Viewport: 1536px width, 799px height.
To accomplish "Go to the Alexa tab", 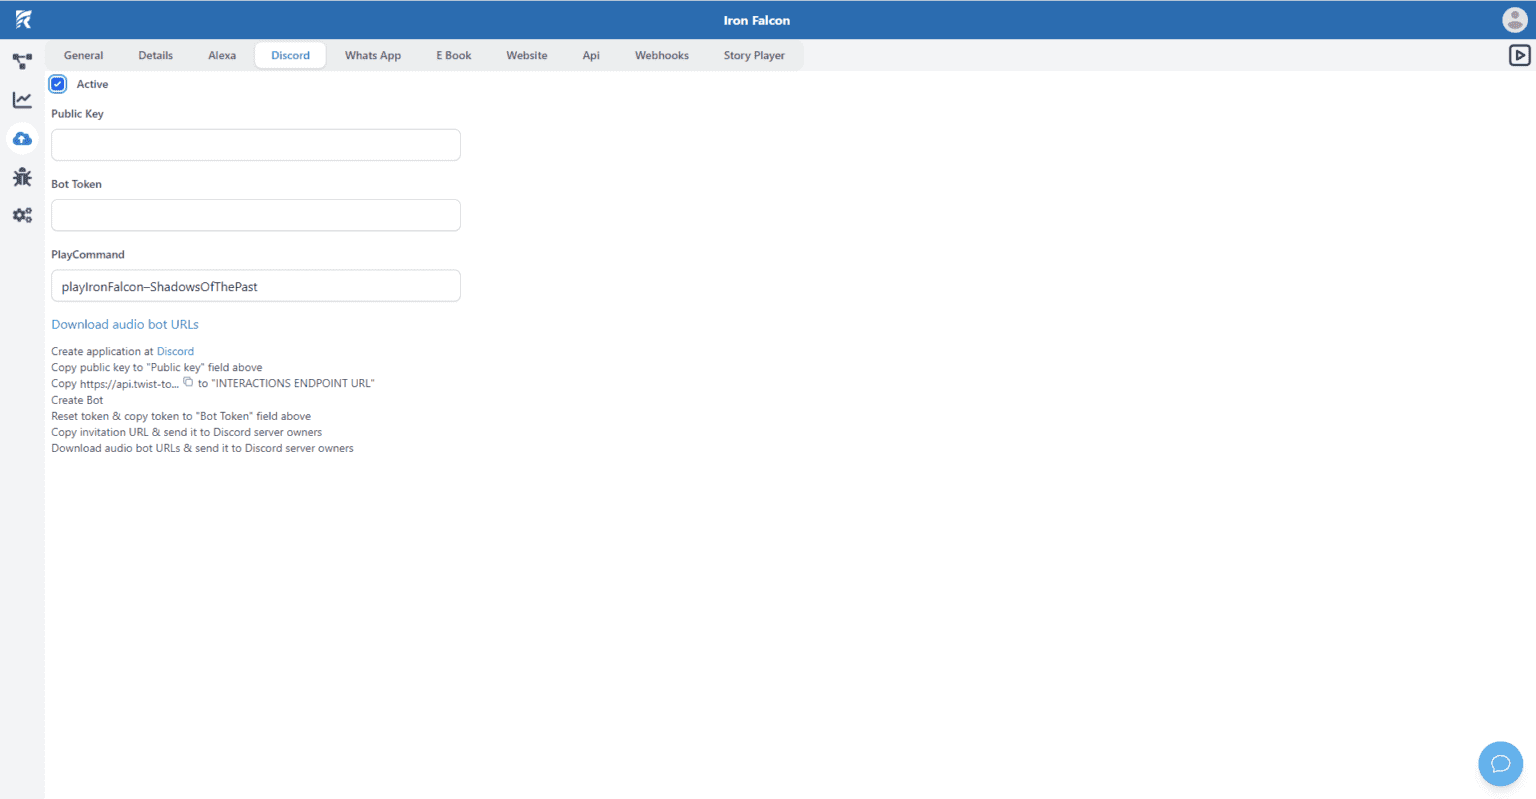I will [x=222, y=55].
